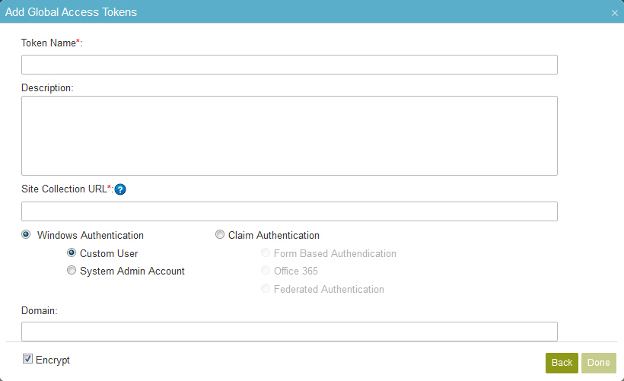The image size is (624, 381).
Task: Select the Claim Authentication radio button
Action: pos(220,234)
